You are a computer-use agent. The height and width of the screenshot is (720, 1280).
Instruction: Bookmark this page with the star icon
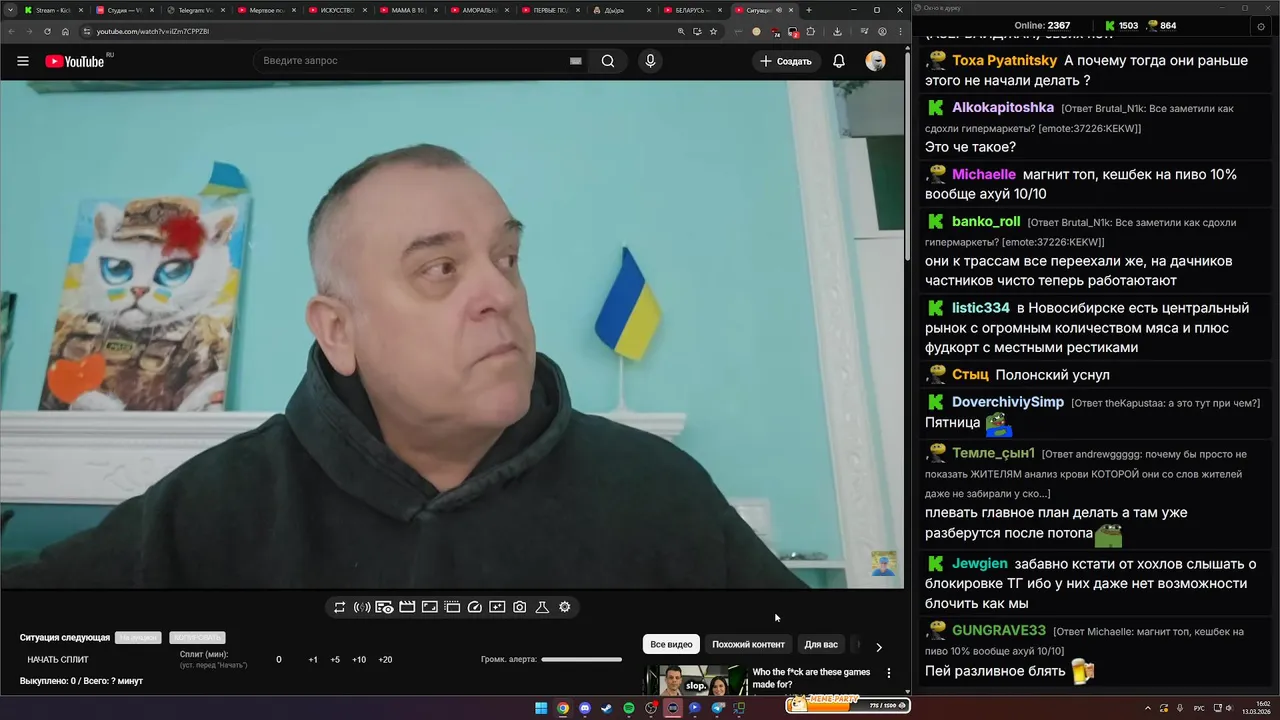(713, 31)
